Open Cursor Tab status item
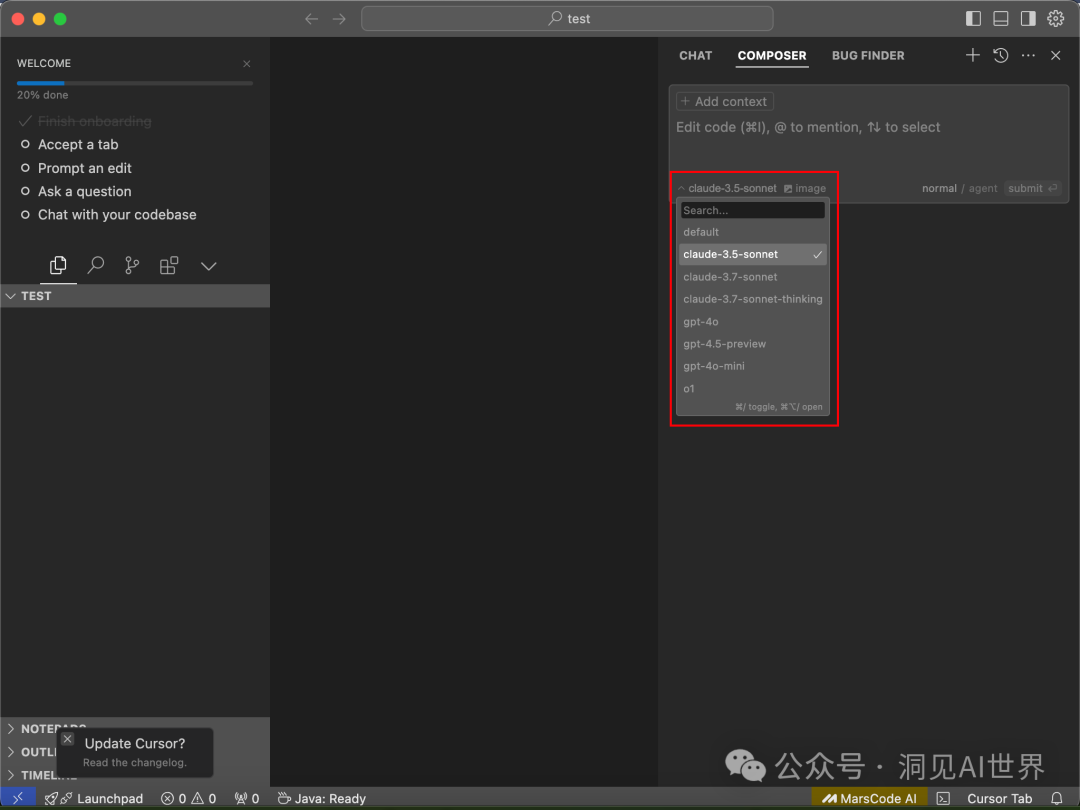Viewport: 1080px width, 810px height. [999, 798]
